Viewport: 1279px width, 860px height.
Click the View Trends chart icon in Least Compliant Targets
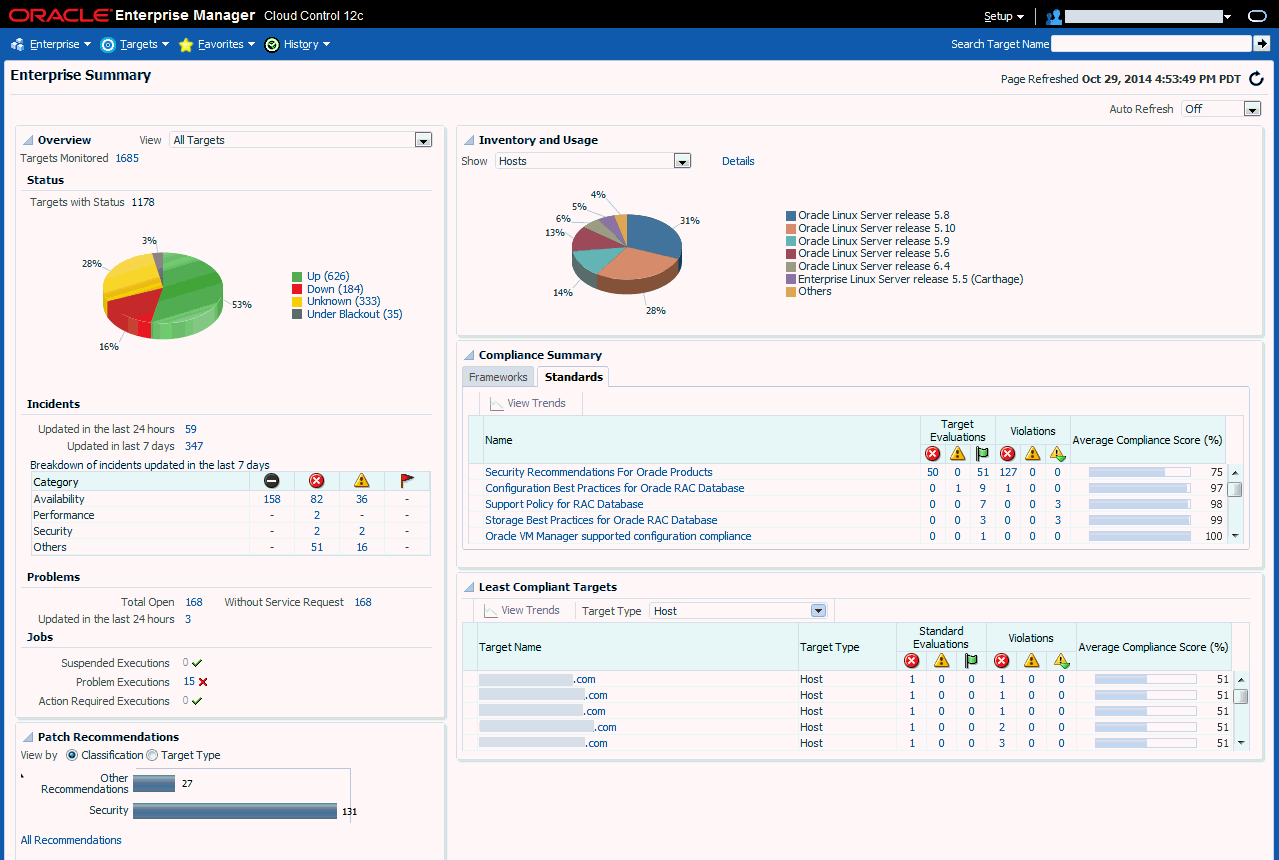(491, 611)
